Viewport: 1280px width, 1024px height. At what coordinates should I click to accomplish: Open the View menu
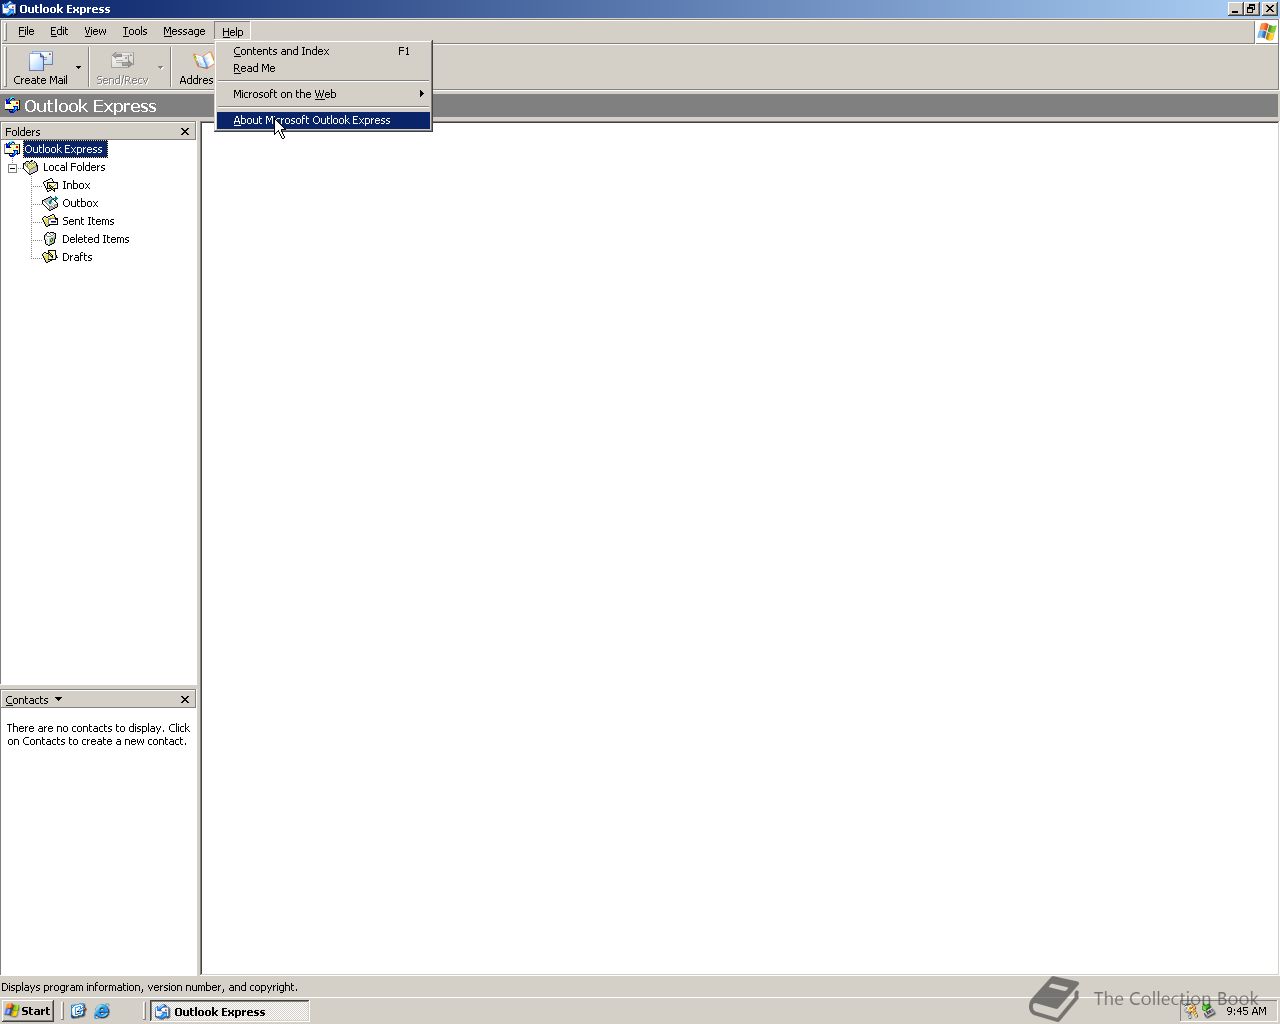(x=95, y=31)
